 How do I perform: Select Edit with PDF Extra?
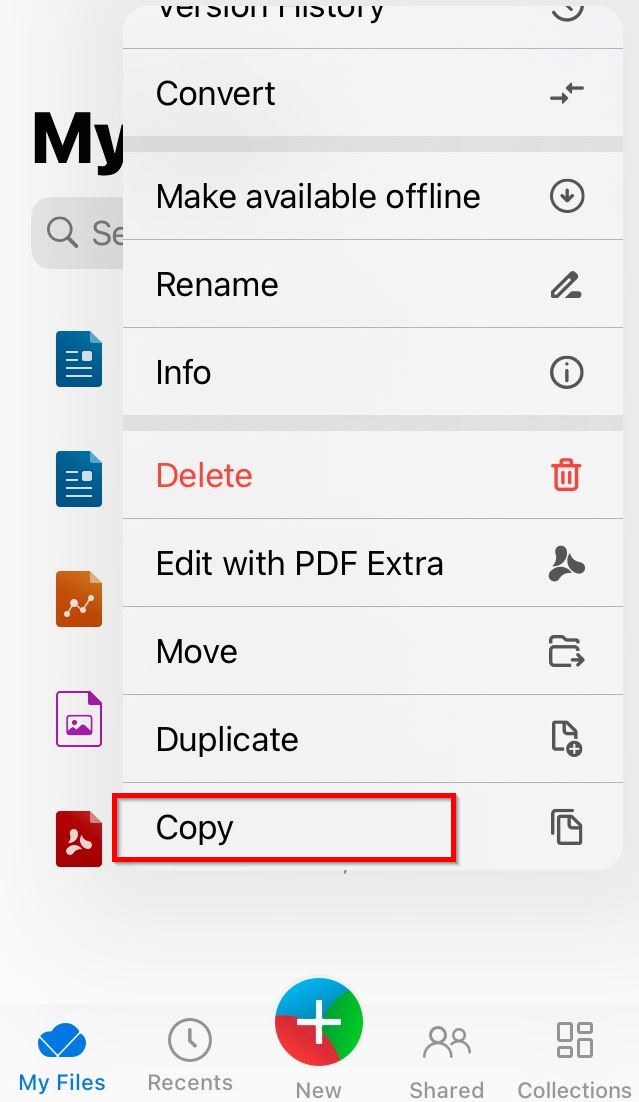pyautogui.click(x=373, y=563)
